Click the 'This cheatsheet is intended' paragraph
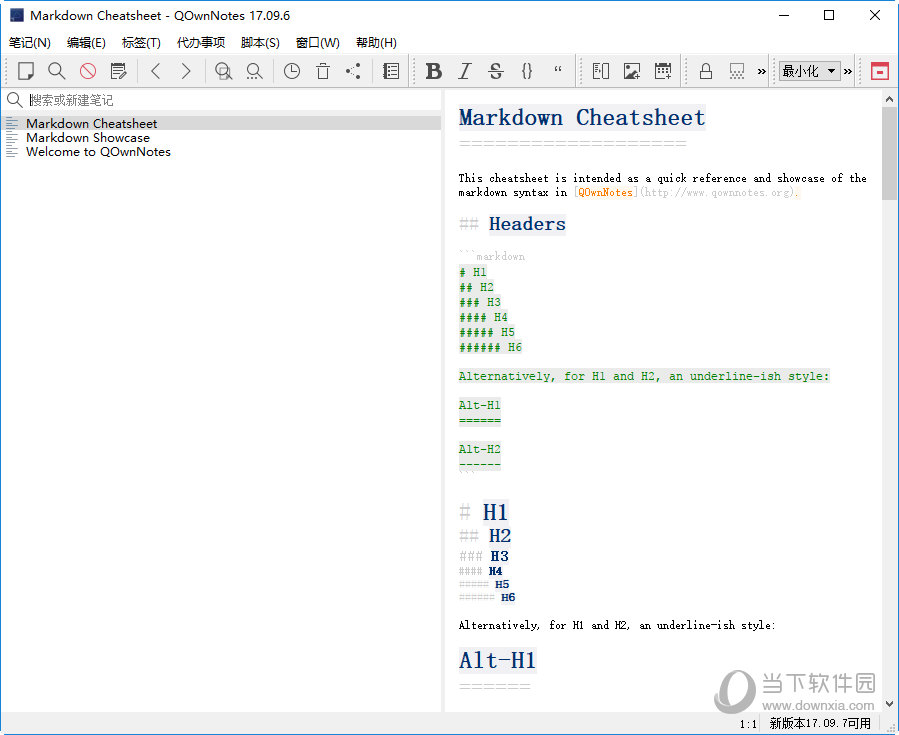This screenshot has width=899, height=735. 662,185
